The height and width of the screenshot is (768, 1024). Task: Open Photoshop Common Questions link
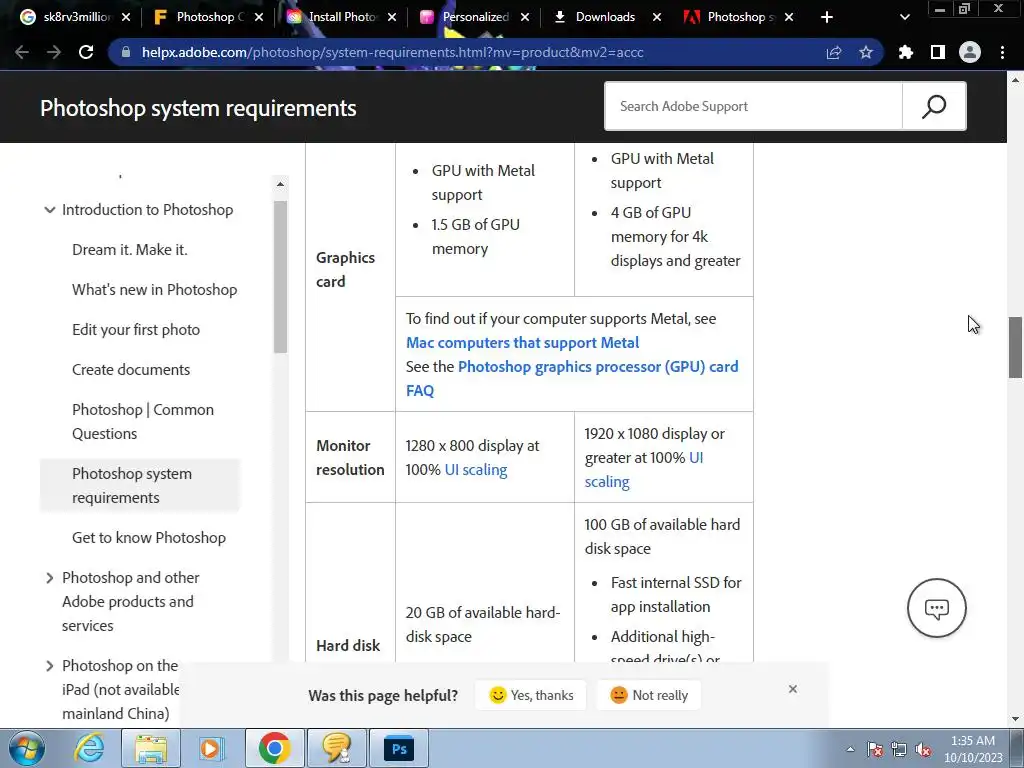pyautogui.click(x=142, y=421)
